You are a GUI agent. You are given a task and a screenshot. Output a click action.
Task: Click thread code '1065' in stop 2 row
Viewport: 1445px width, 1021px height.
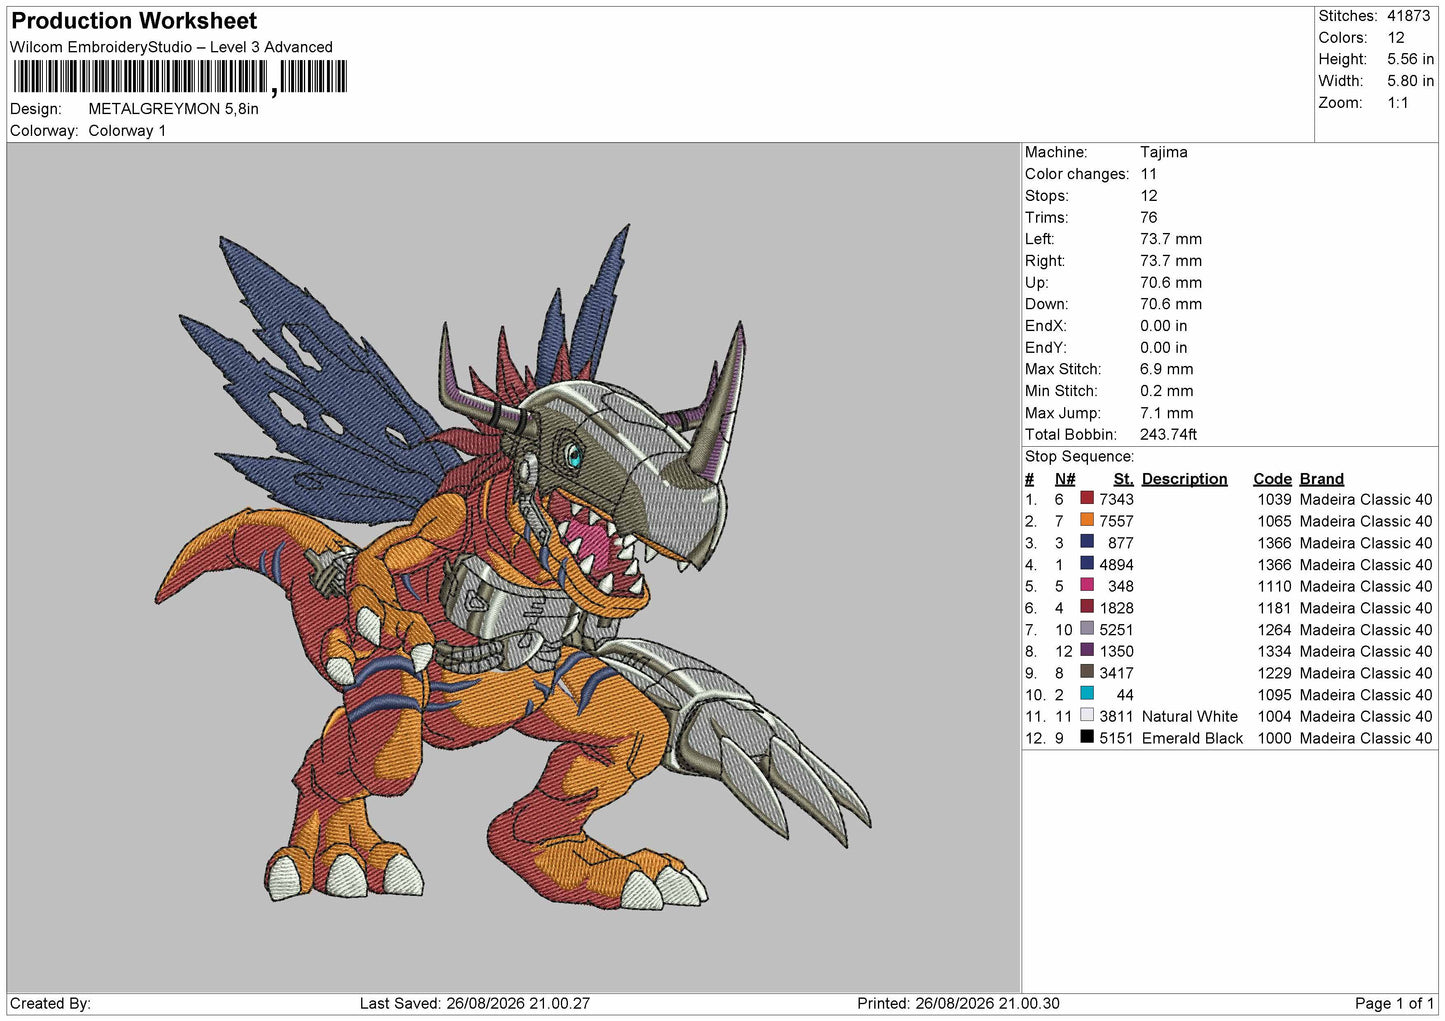[x=1275, y=522]
